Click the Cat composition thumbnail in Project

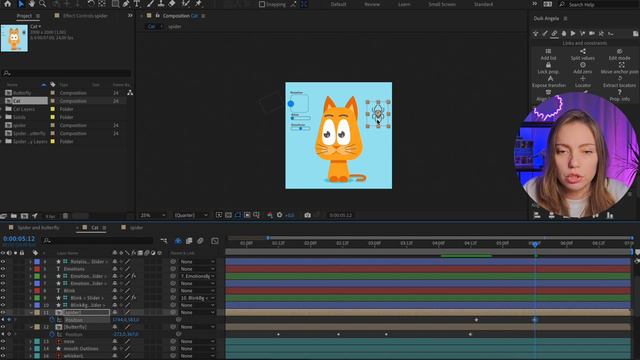[x=14, y=38]
